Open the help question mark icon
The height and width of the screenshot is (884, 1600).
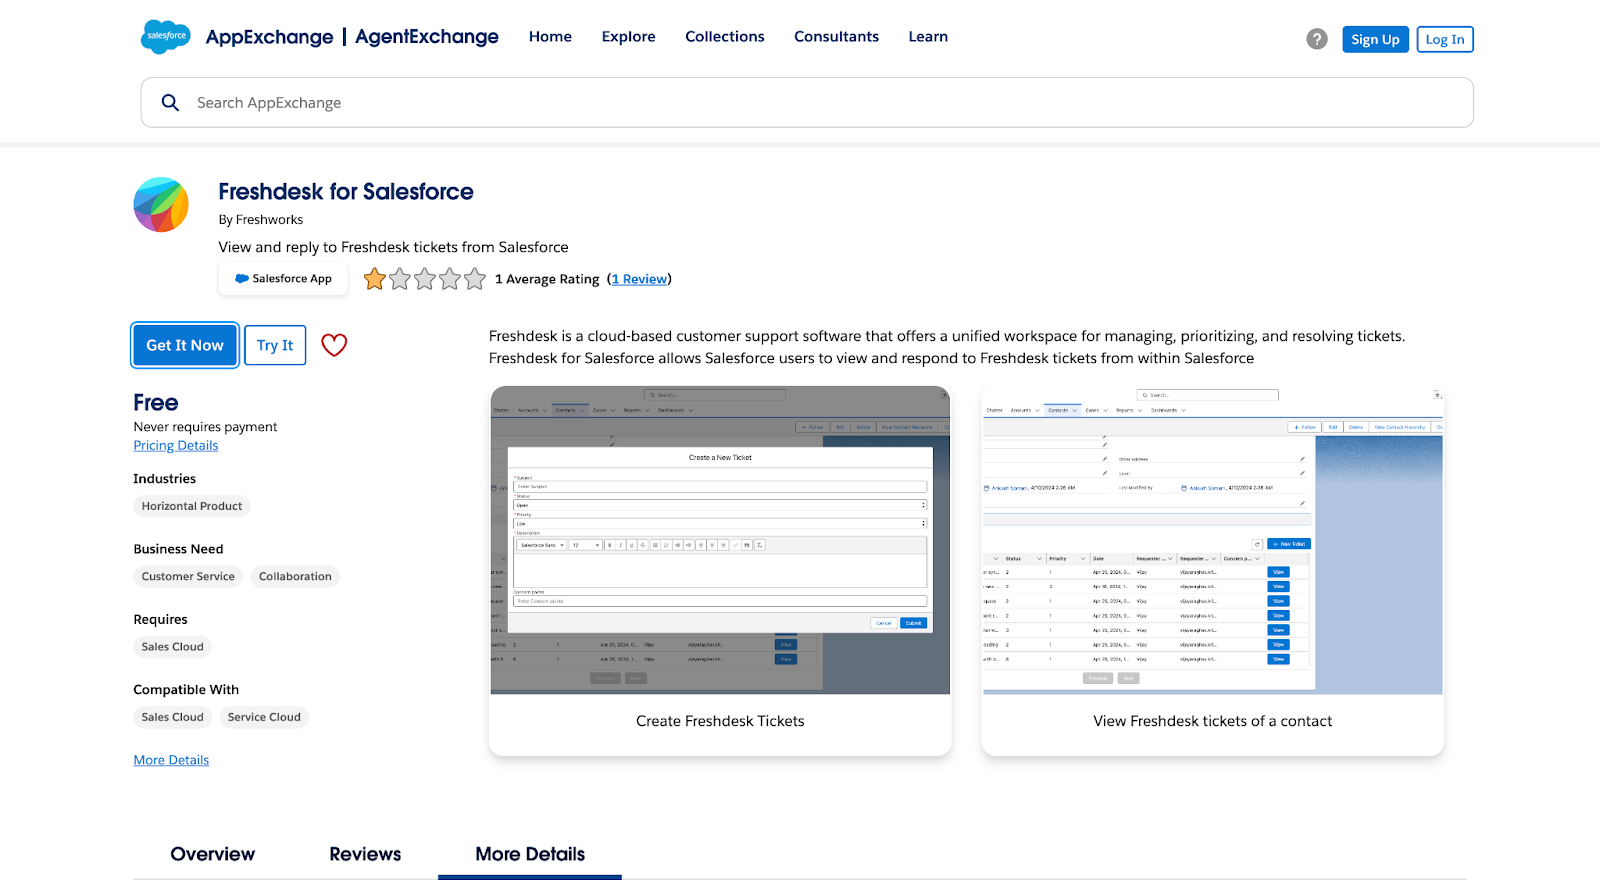tap(1317, 39)
